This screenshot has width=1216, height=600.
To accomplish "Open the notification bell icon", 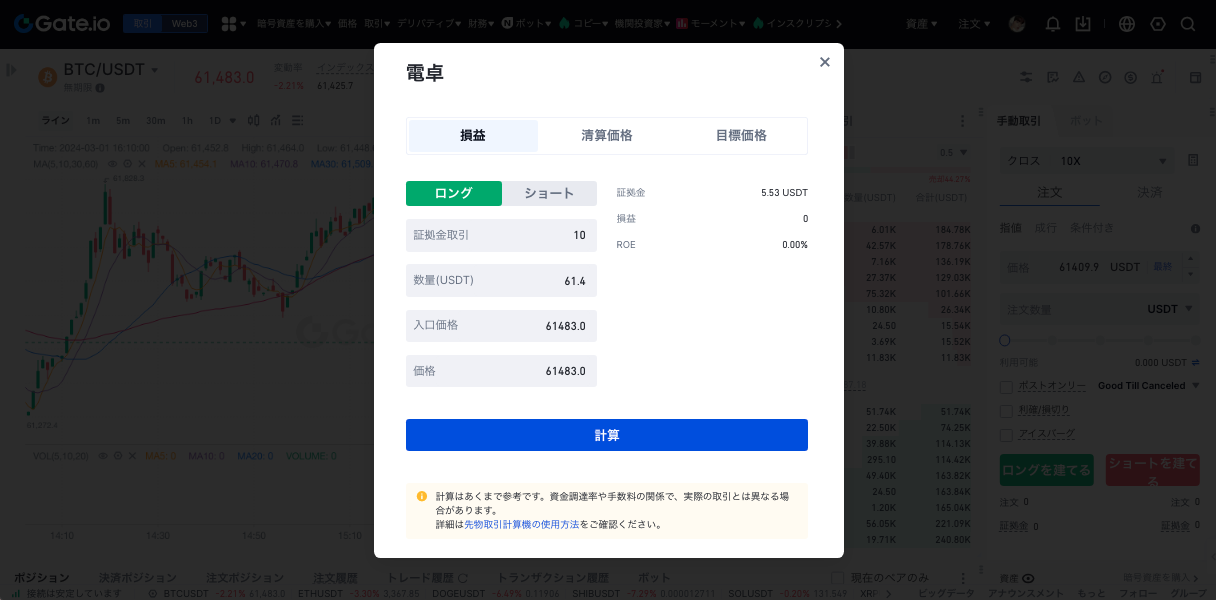I will pyautogui.click(x=1053, y=23).
